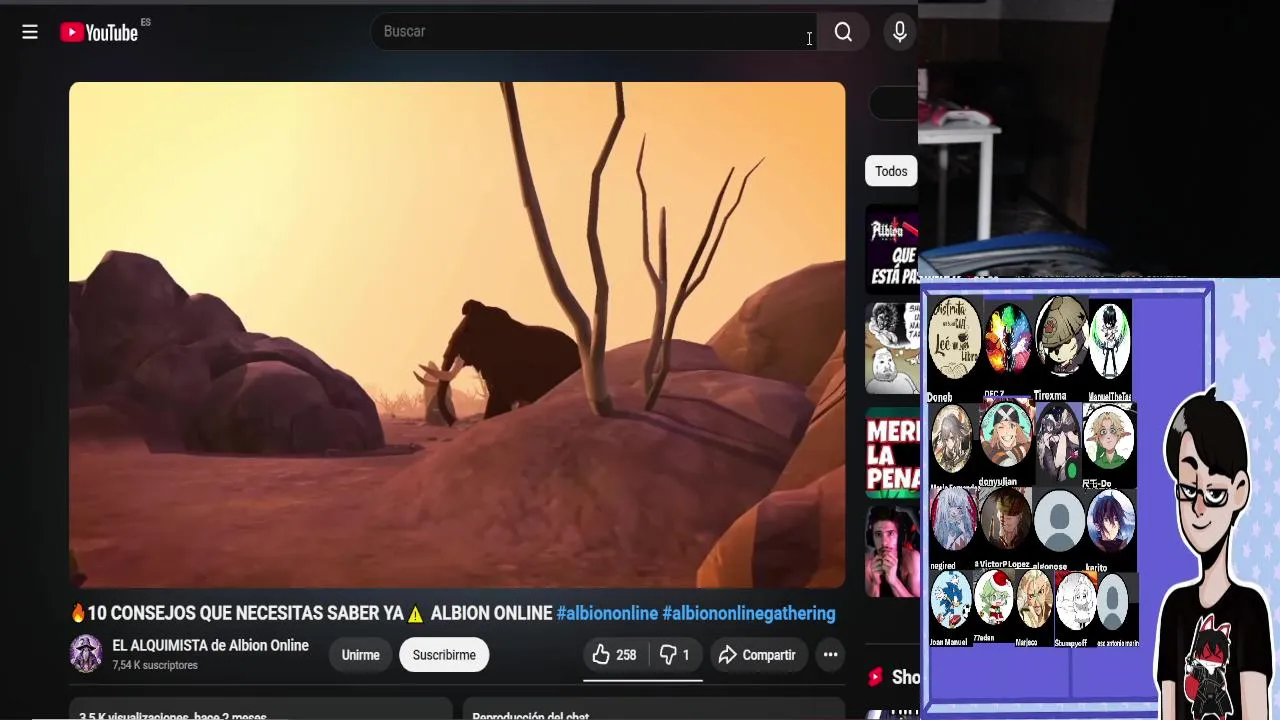The image size is (1280, 720).
Task: Select the Todos filter chip
Action: 891,171
